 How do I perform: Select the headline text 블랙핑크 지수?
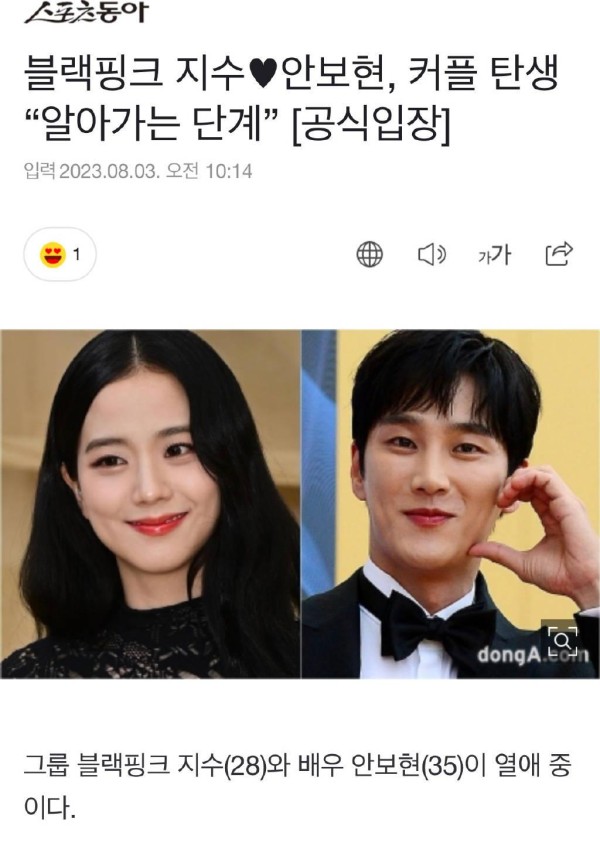137,74
